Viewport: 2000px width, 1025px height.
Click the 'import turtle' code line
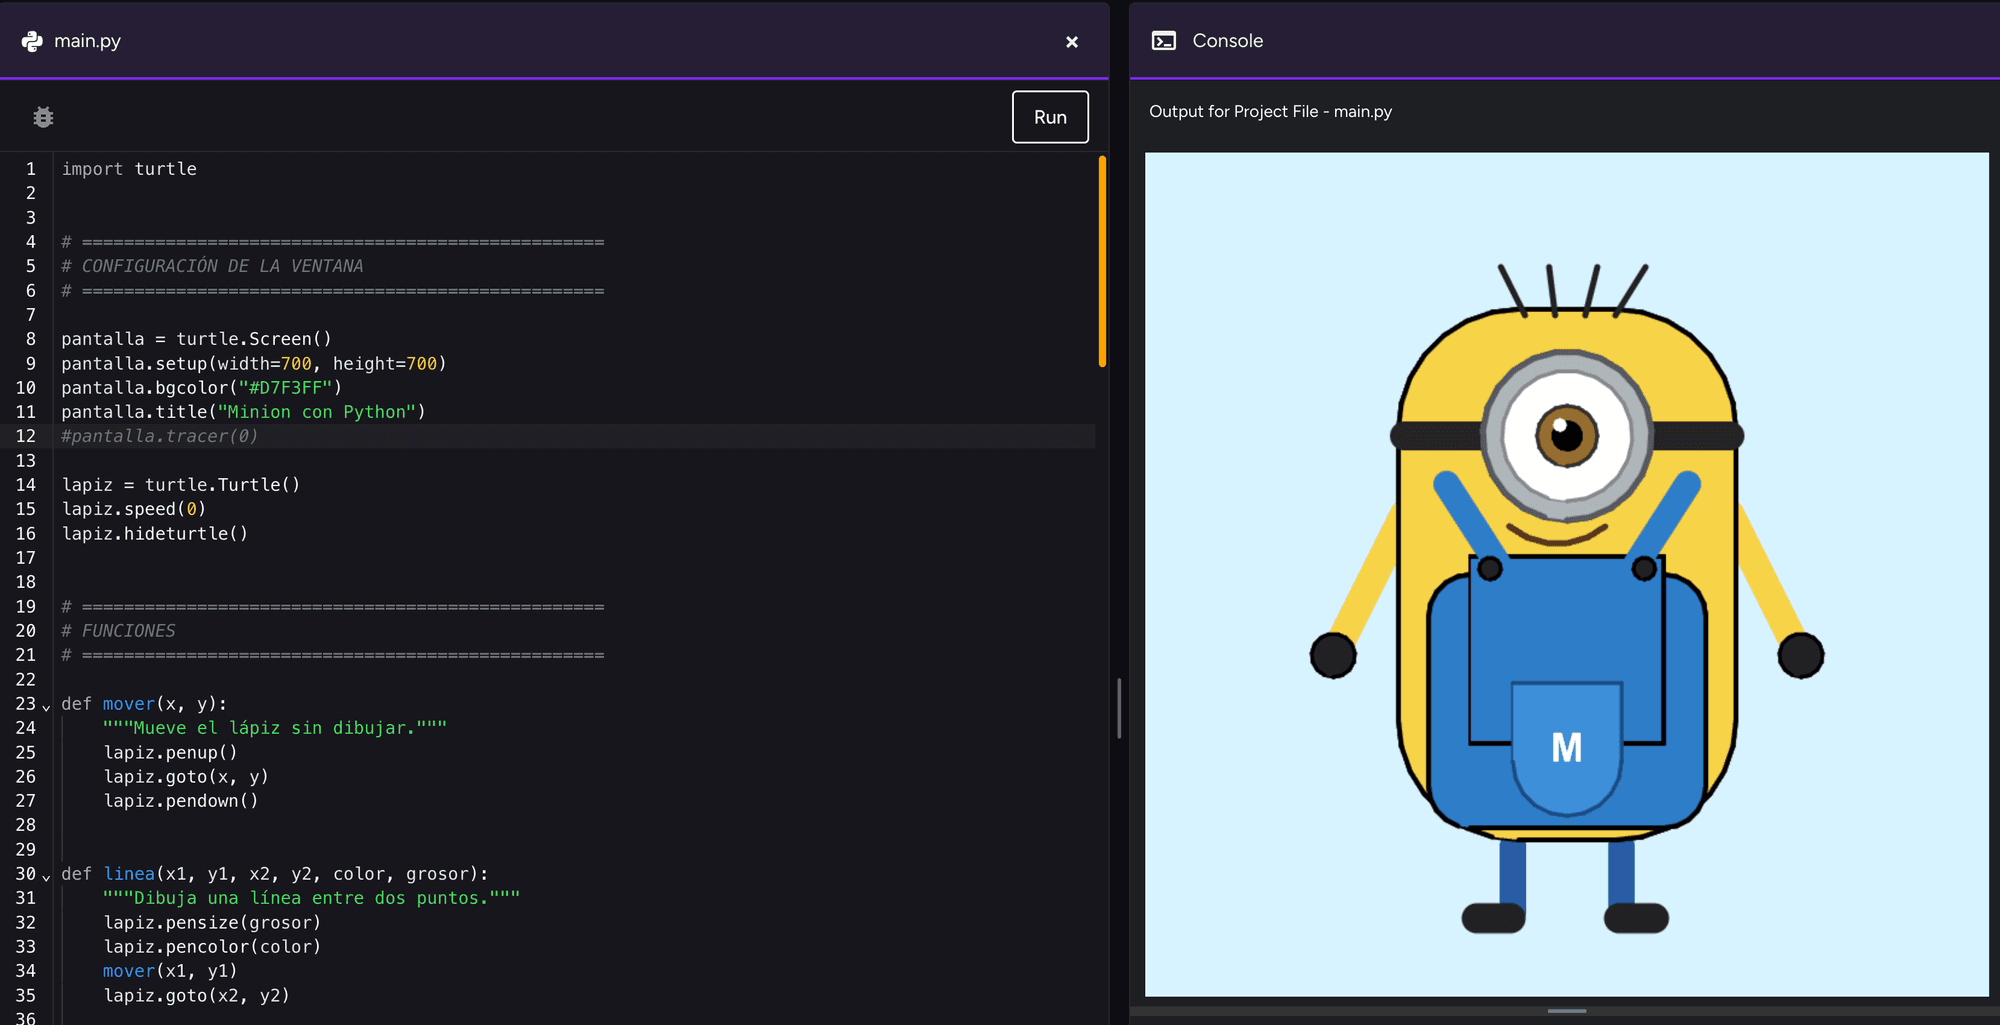click(x=129, y=169)
